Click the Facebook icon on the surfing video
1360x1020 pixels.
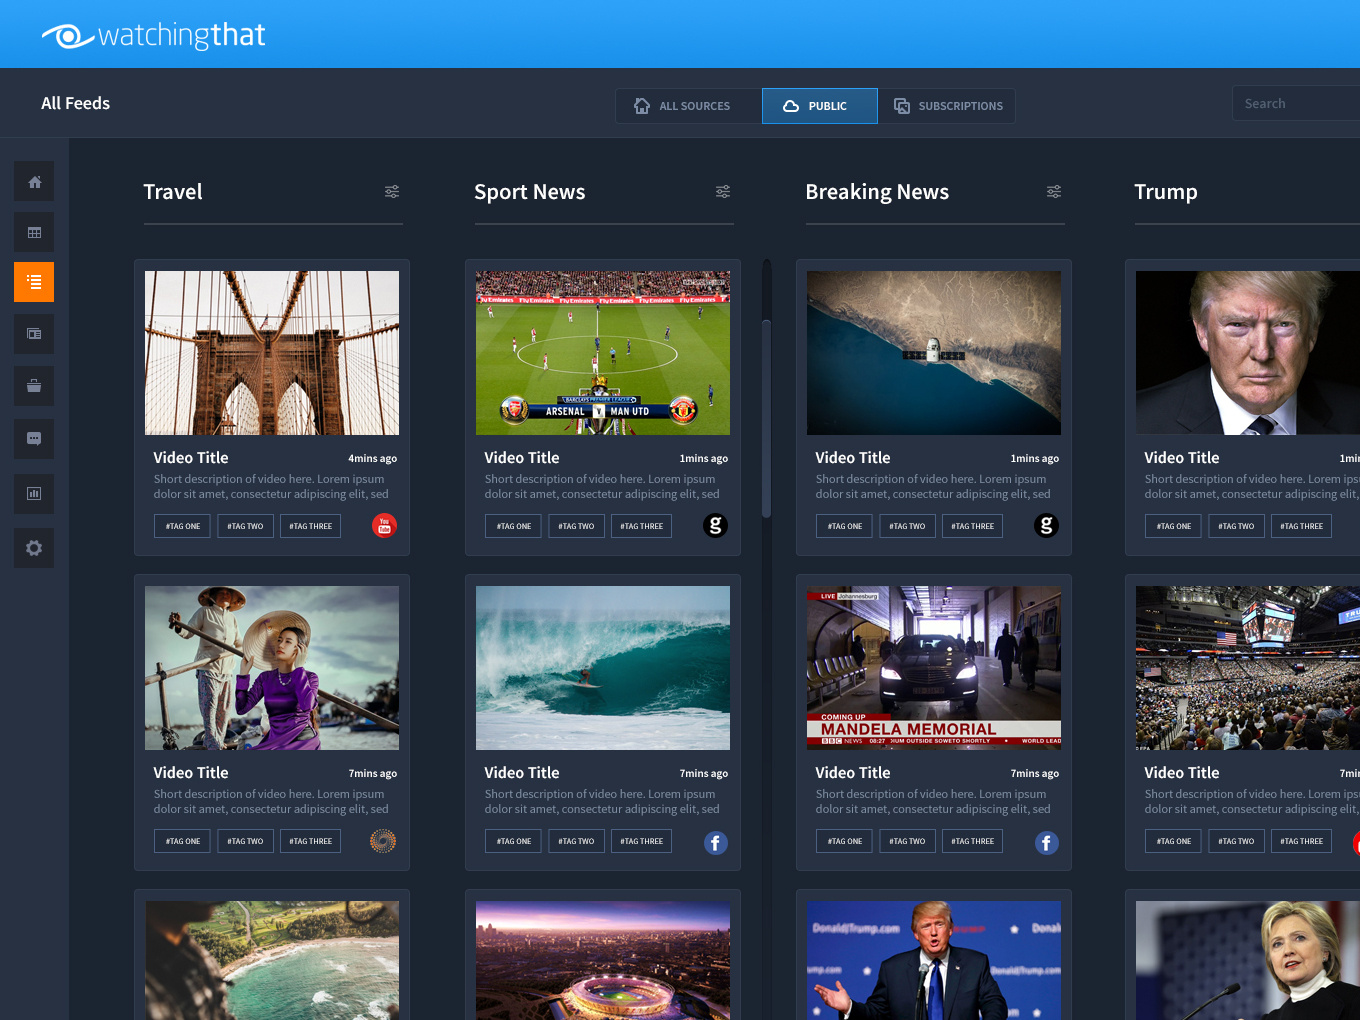coord(715,843)
